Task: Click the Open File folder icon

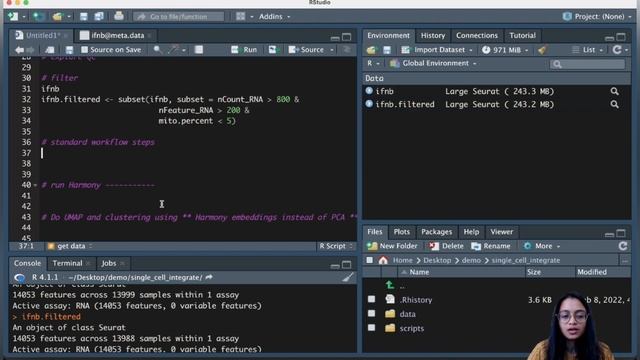Action: [x=57, y=16]
